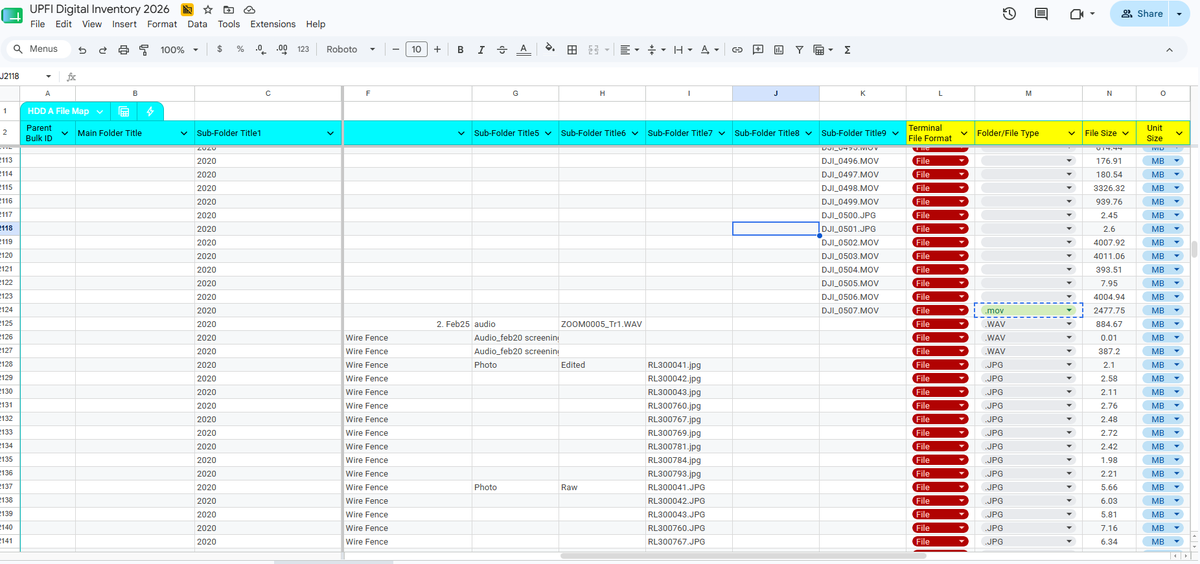View cloud document status
Image resolution: width=1200 pixels, height=564 pixels.
(249, 9)
